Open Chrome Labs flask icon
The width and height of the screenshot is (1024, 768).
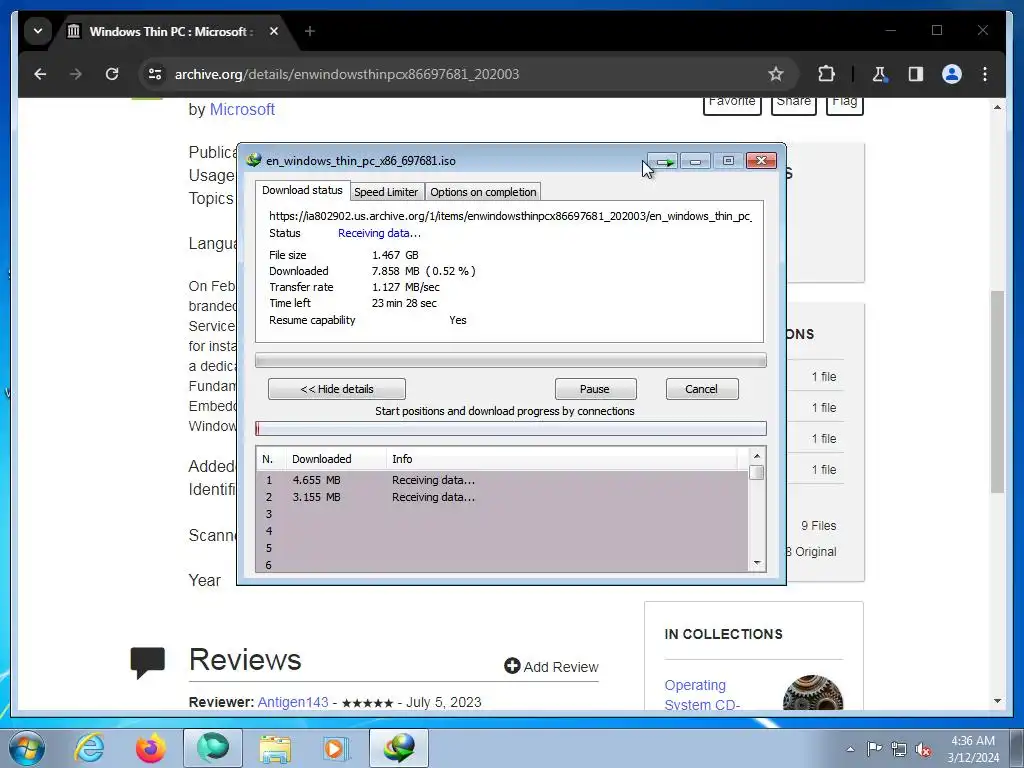pos(880,74)
